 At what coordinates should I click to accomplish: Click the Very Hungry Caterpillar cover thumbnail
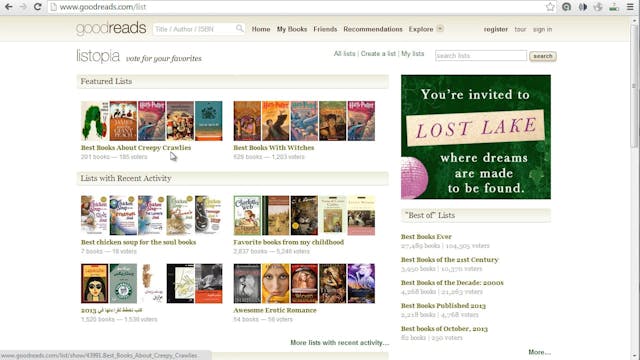click(x=95, y=121)
